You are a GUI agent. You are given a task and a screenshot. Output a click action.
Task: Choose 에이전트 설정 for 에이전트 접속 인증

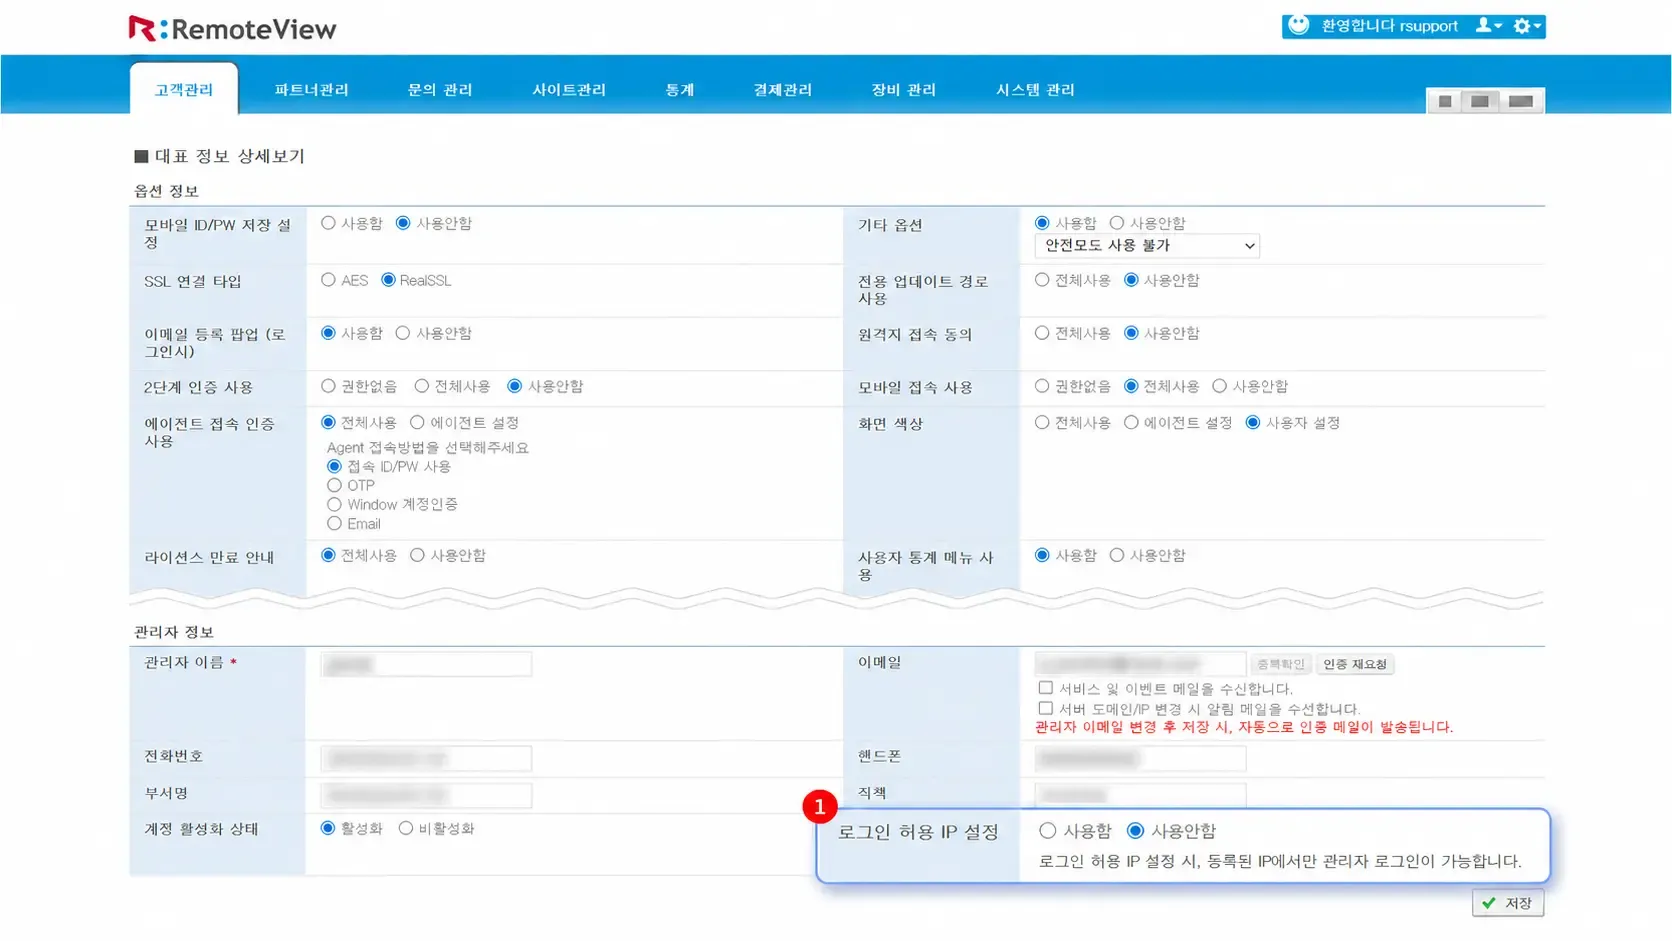coord(417,423)
